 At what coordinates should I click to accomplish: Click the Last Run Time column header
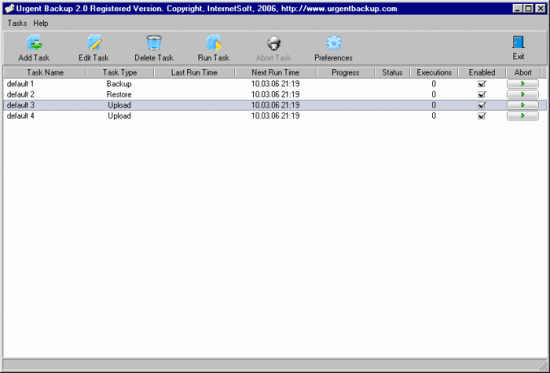[194, 73]
